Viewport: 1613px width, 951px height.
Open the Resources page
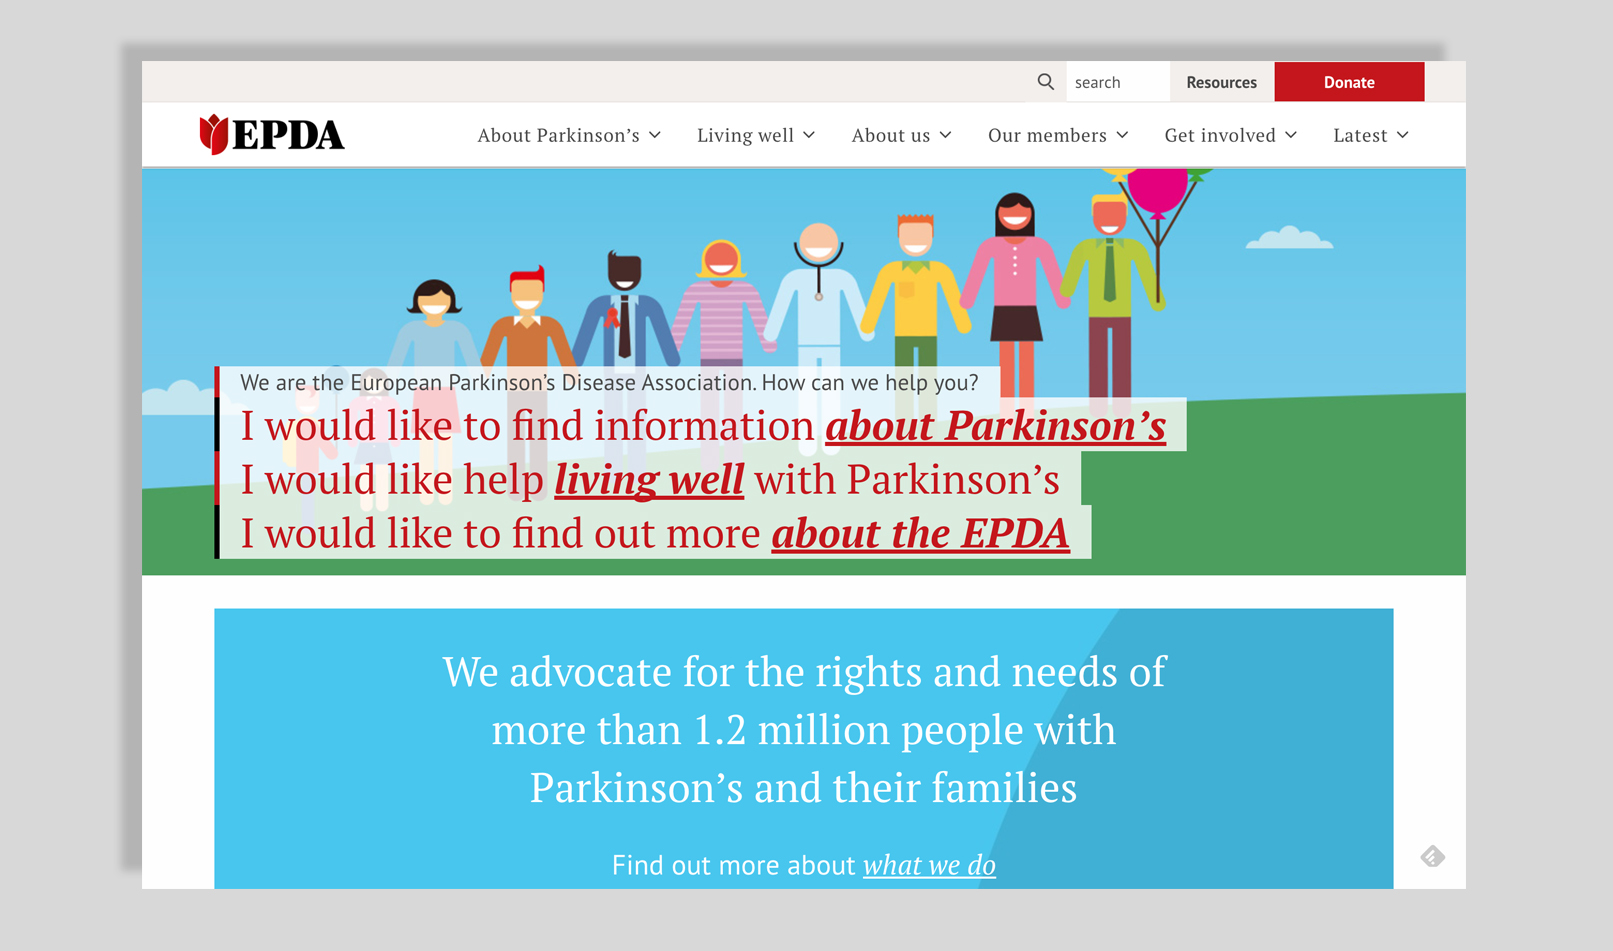click(1221, 82)
